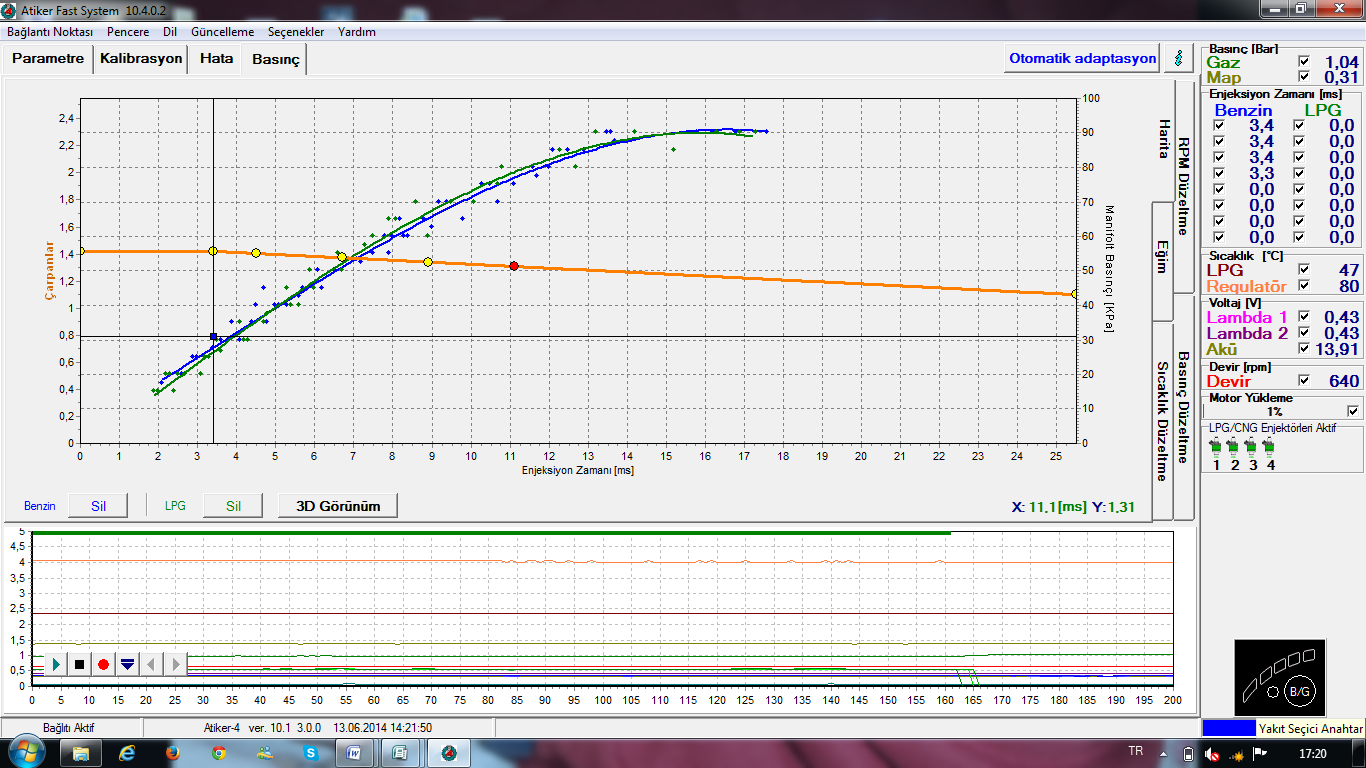Switch to the Hata tab
This screenshot has height=768, width=1366.
[x=216, y=59]
